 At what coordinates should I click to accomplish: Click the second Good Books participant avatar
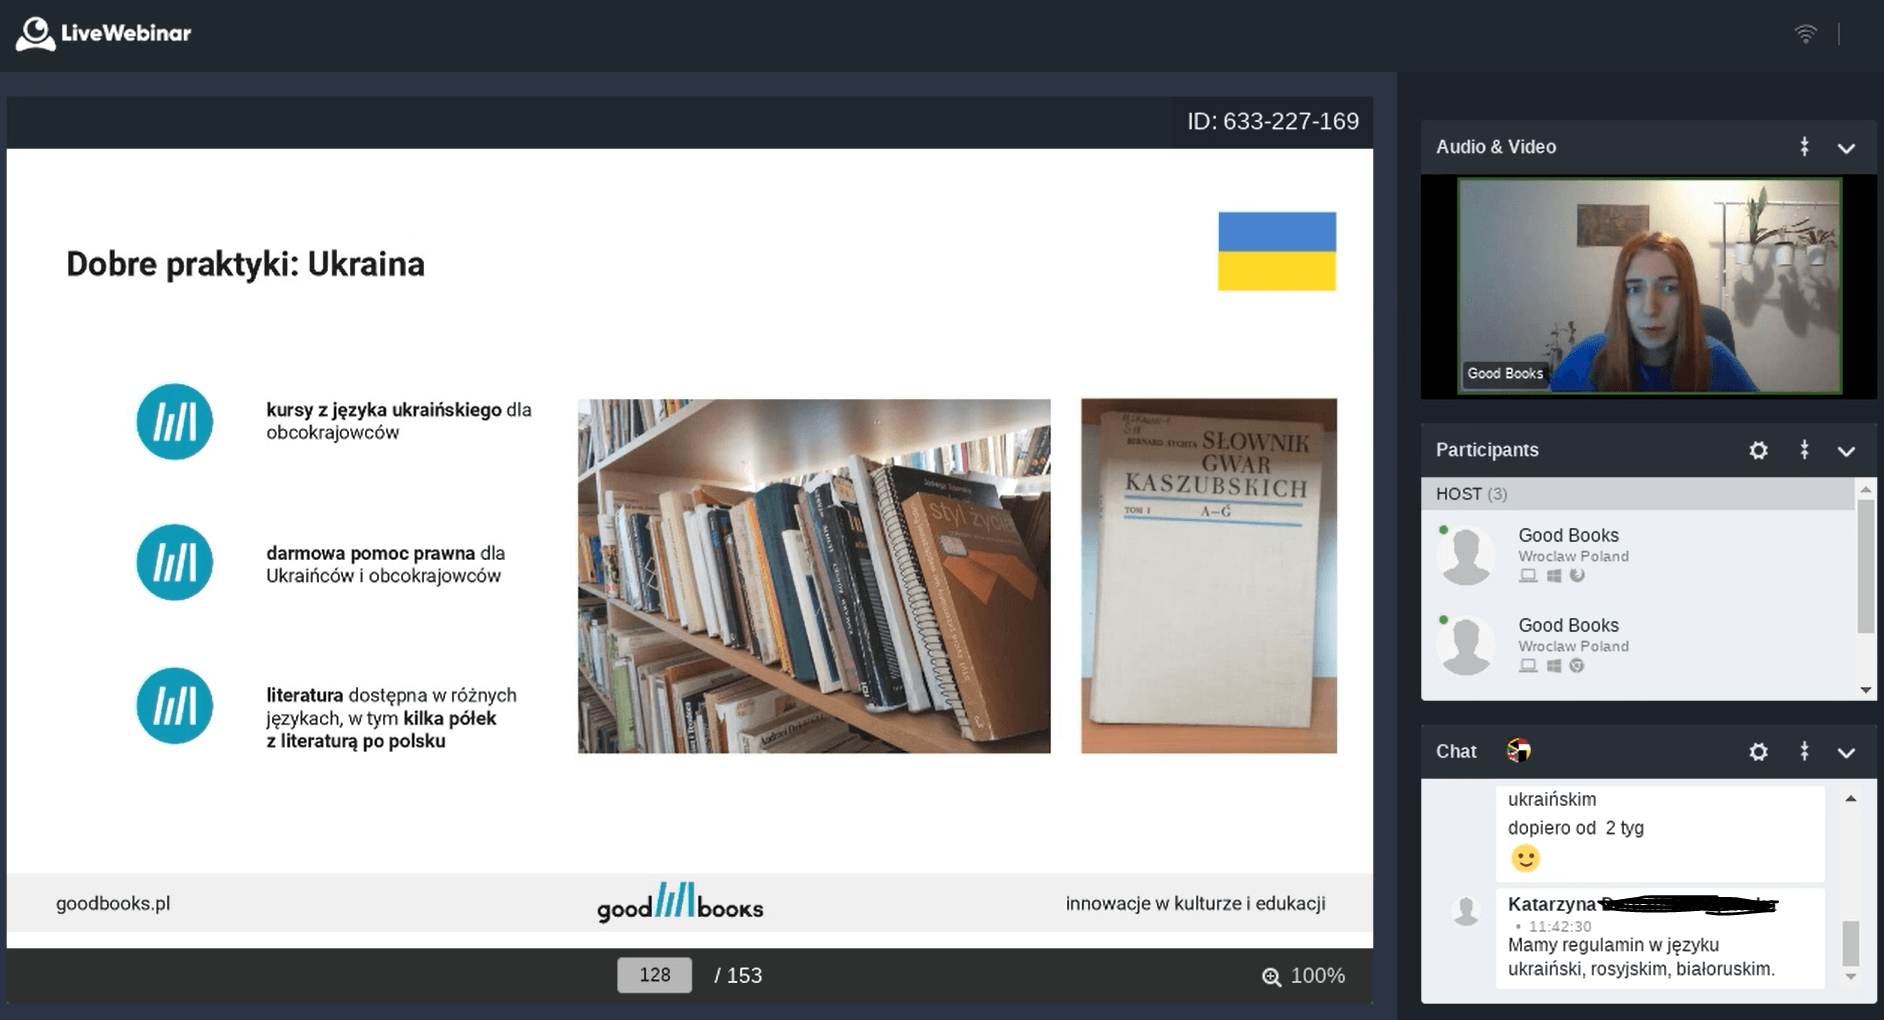1466,645
